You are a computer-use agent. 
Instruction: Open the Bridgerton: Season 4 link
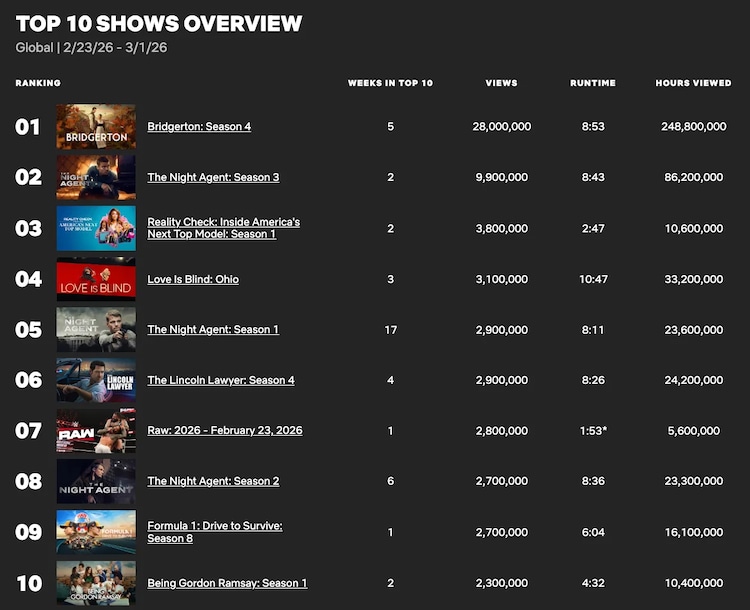[x=199, y=127]
